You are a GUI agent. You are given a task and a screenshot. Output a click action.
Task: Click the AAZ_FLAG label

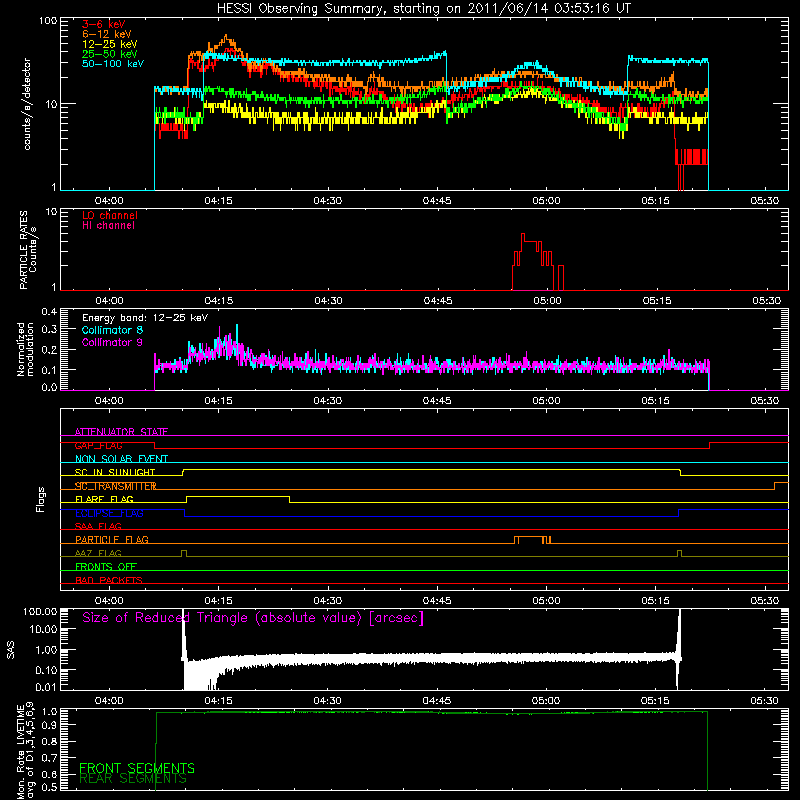pos(98,553)
